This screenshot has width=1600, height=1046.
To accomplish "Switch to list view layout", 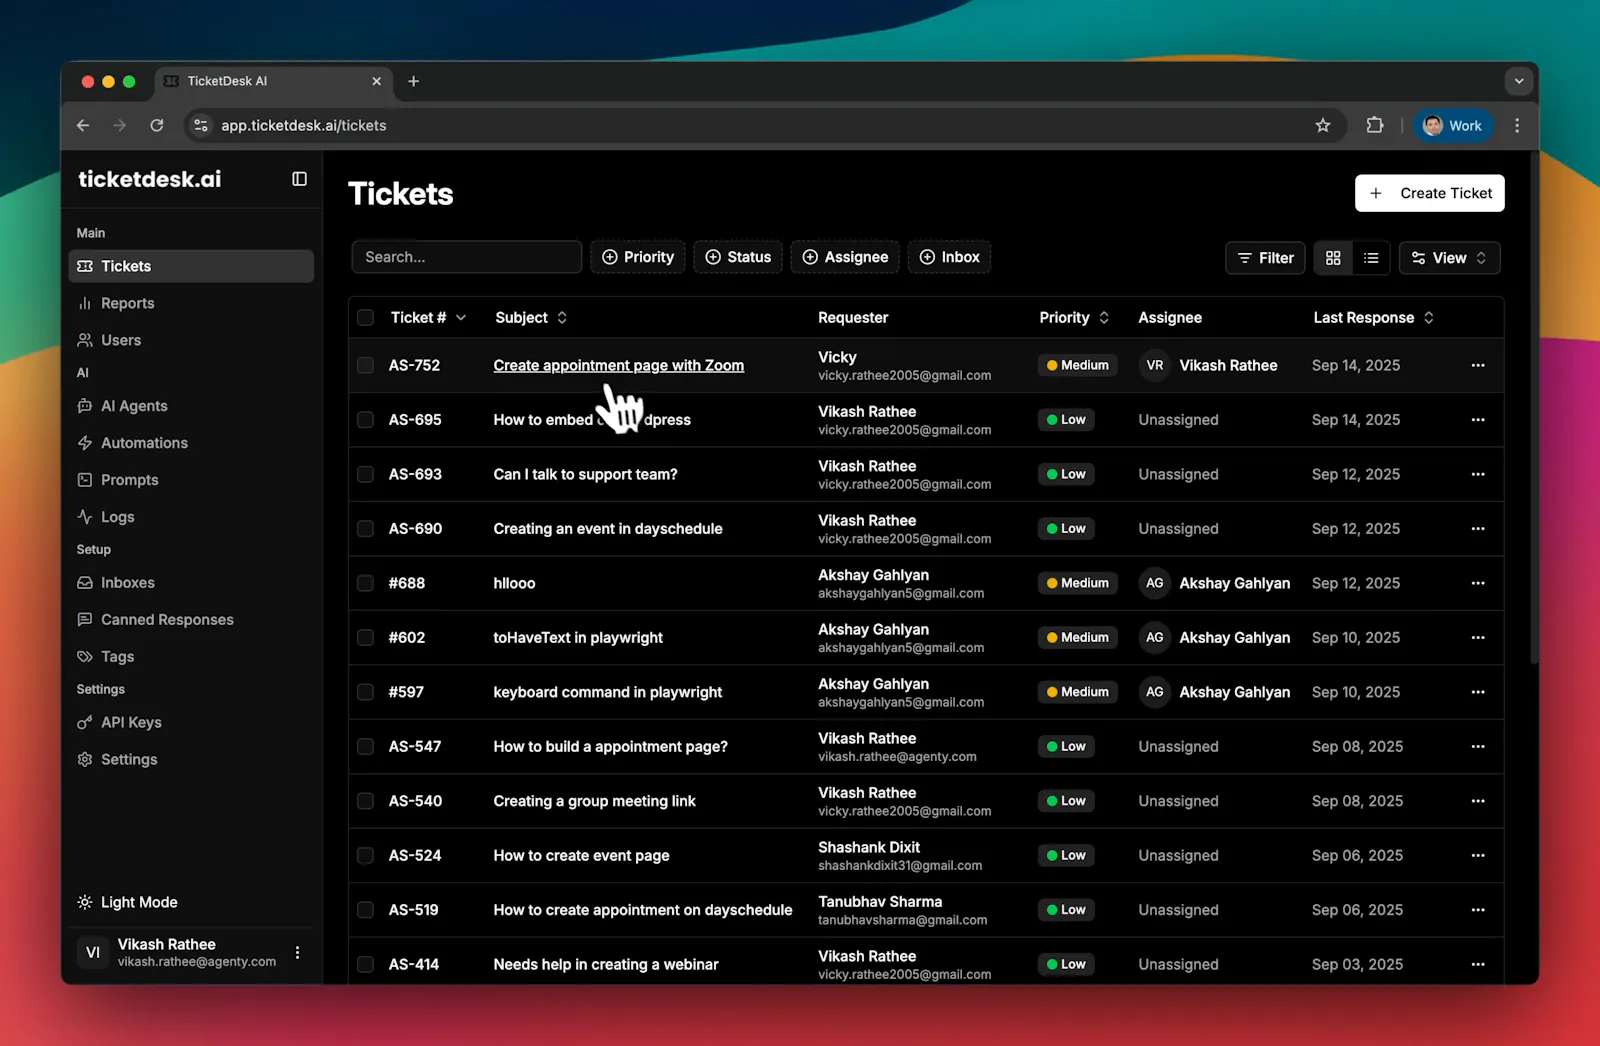I will (1371, 258).
